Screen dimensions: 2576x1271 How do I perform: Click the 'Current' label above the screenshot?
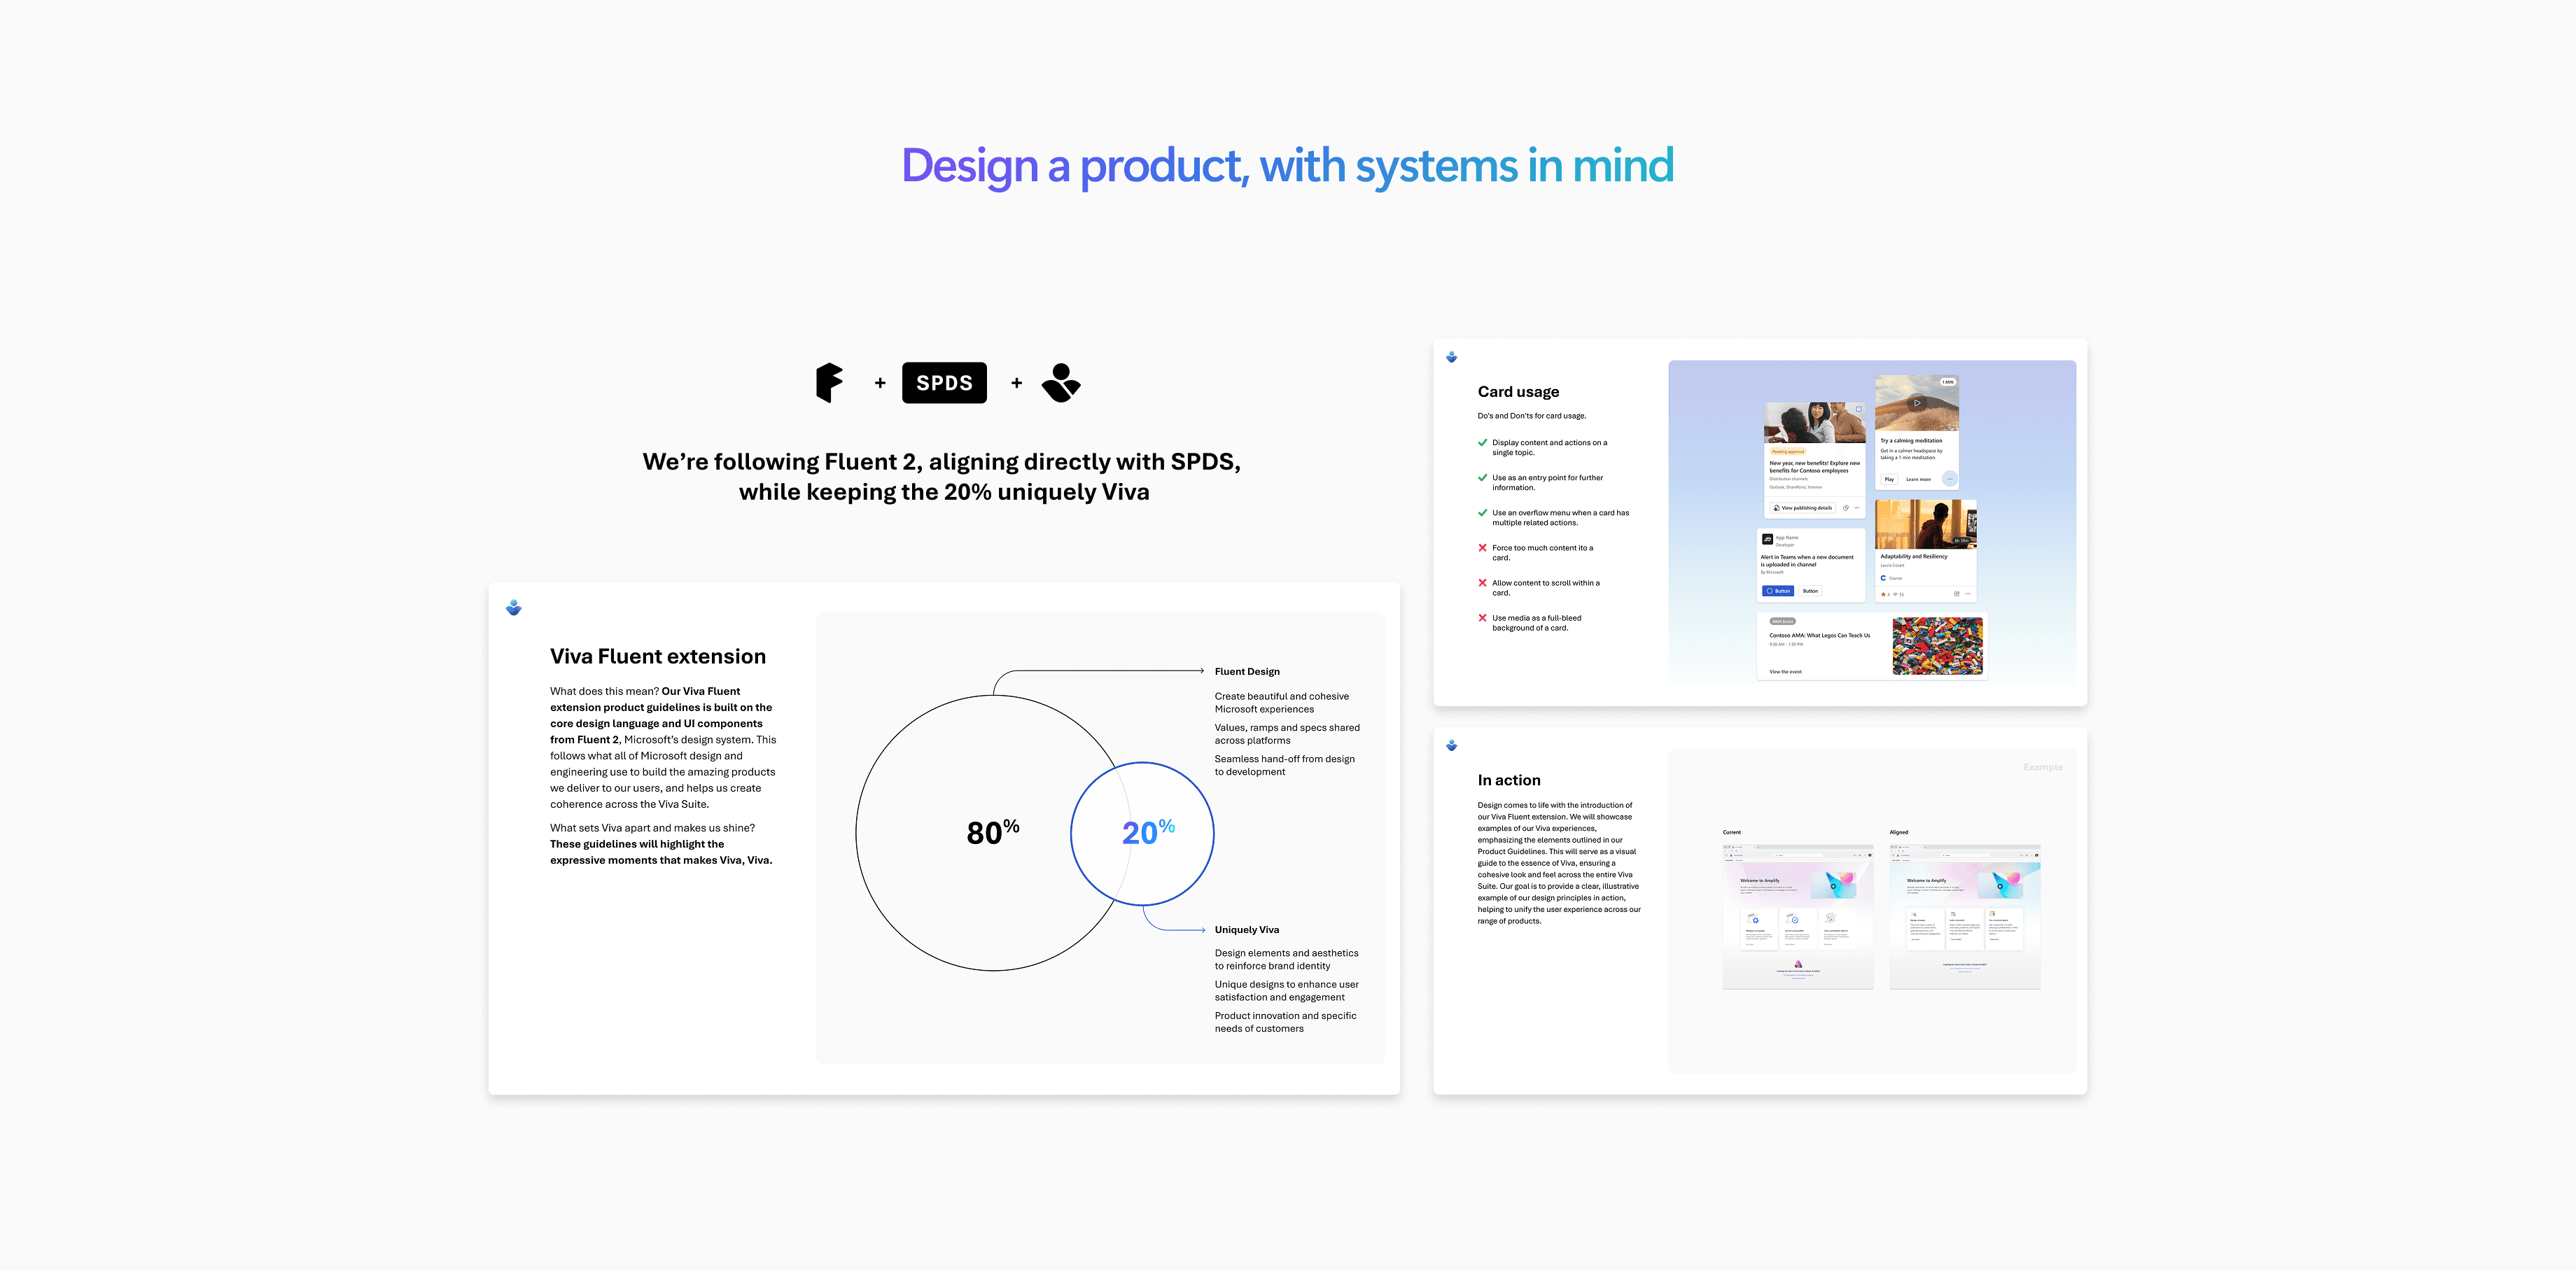tap(1732, 832)
